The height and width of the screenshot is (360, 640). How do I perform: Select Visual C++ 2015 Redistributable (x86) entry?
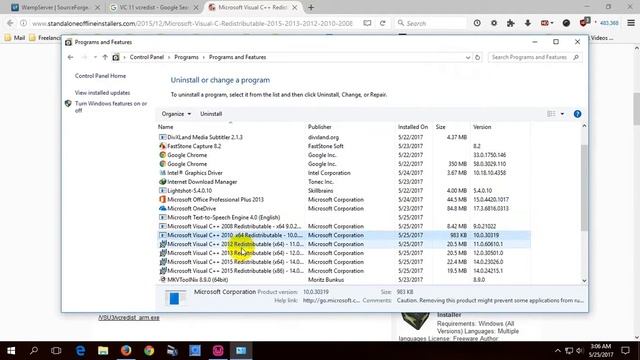click(x=344, y=271)
